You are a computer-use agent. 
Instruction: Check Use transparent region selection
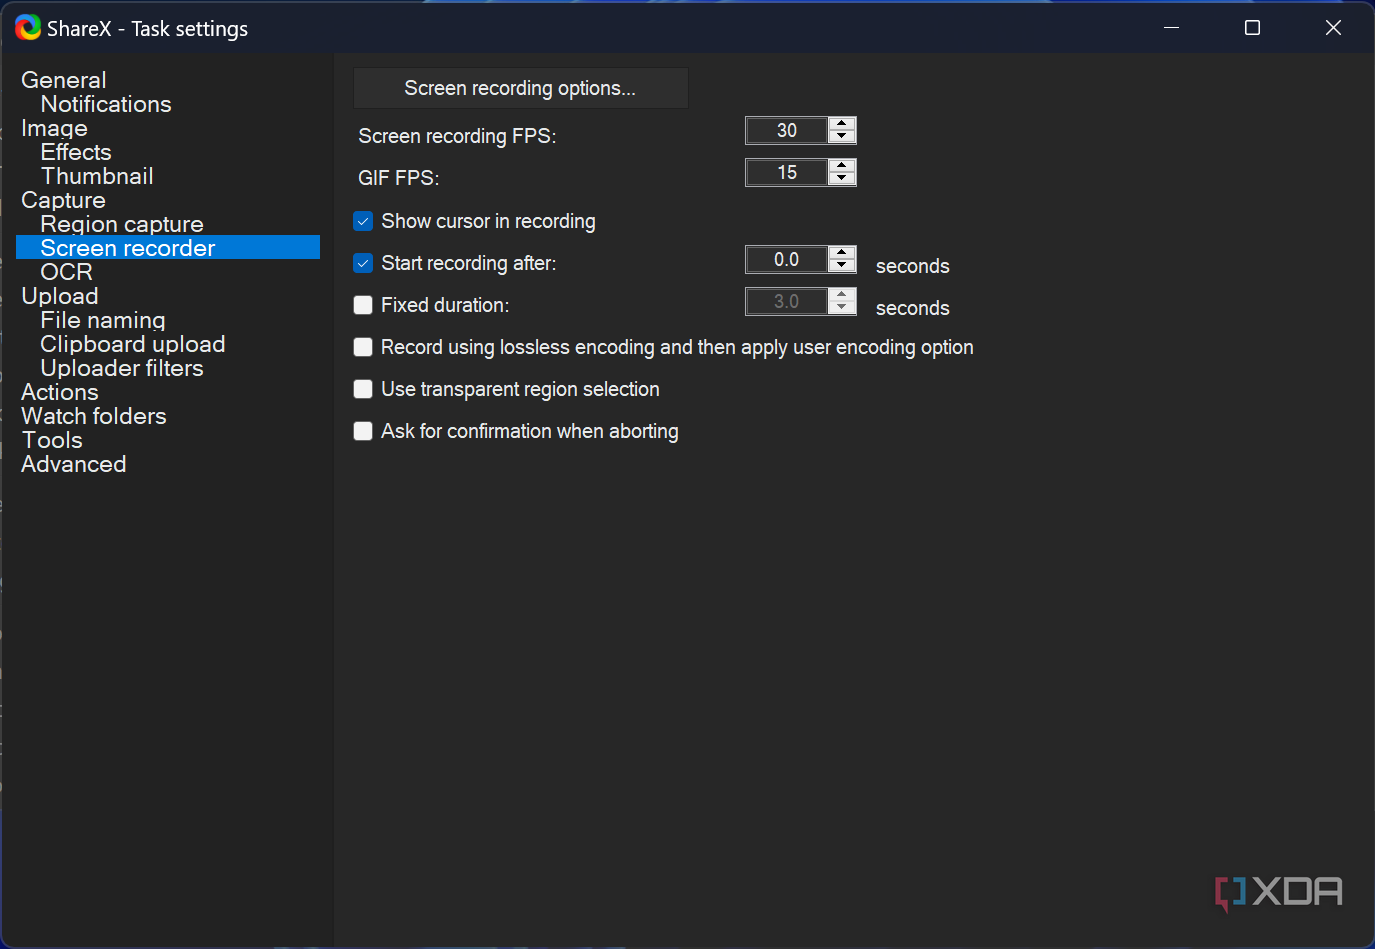pyautogui.click(x=363, y=389)
